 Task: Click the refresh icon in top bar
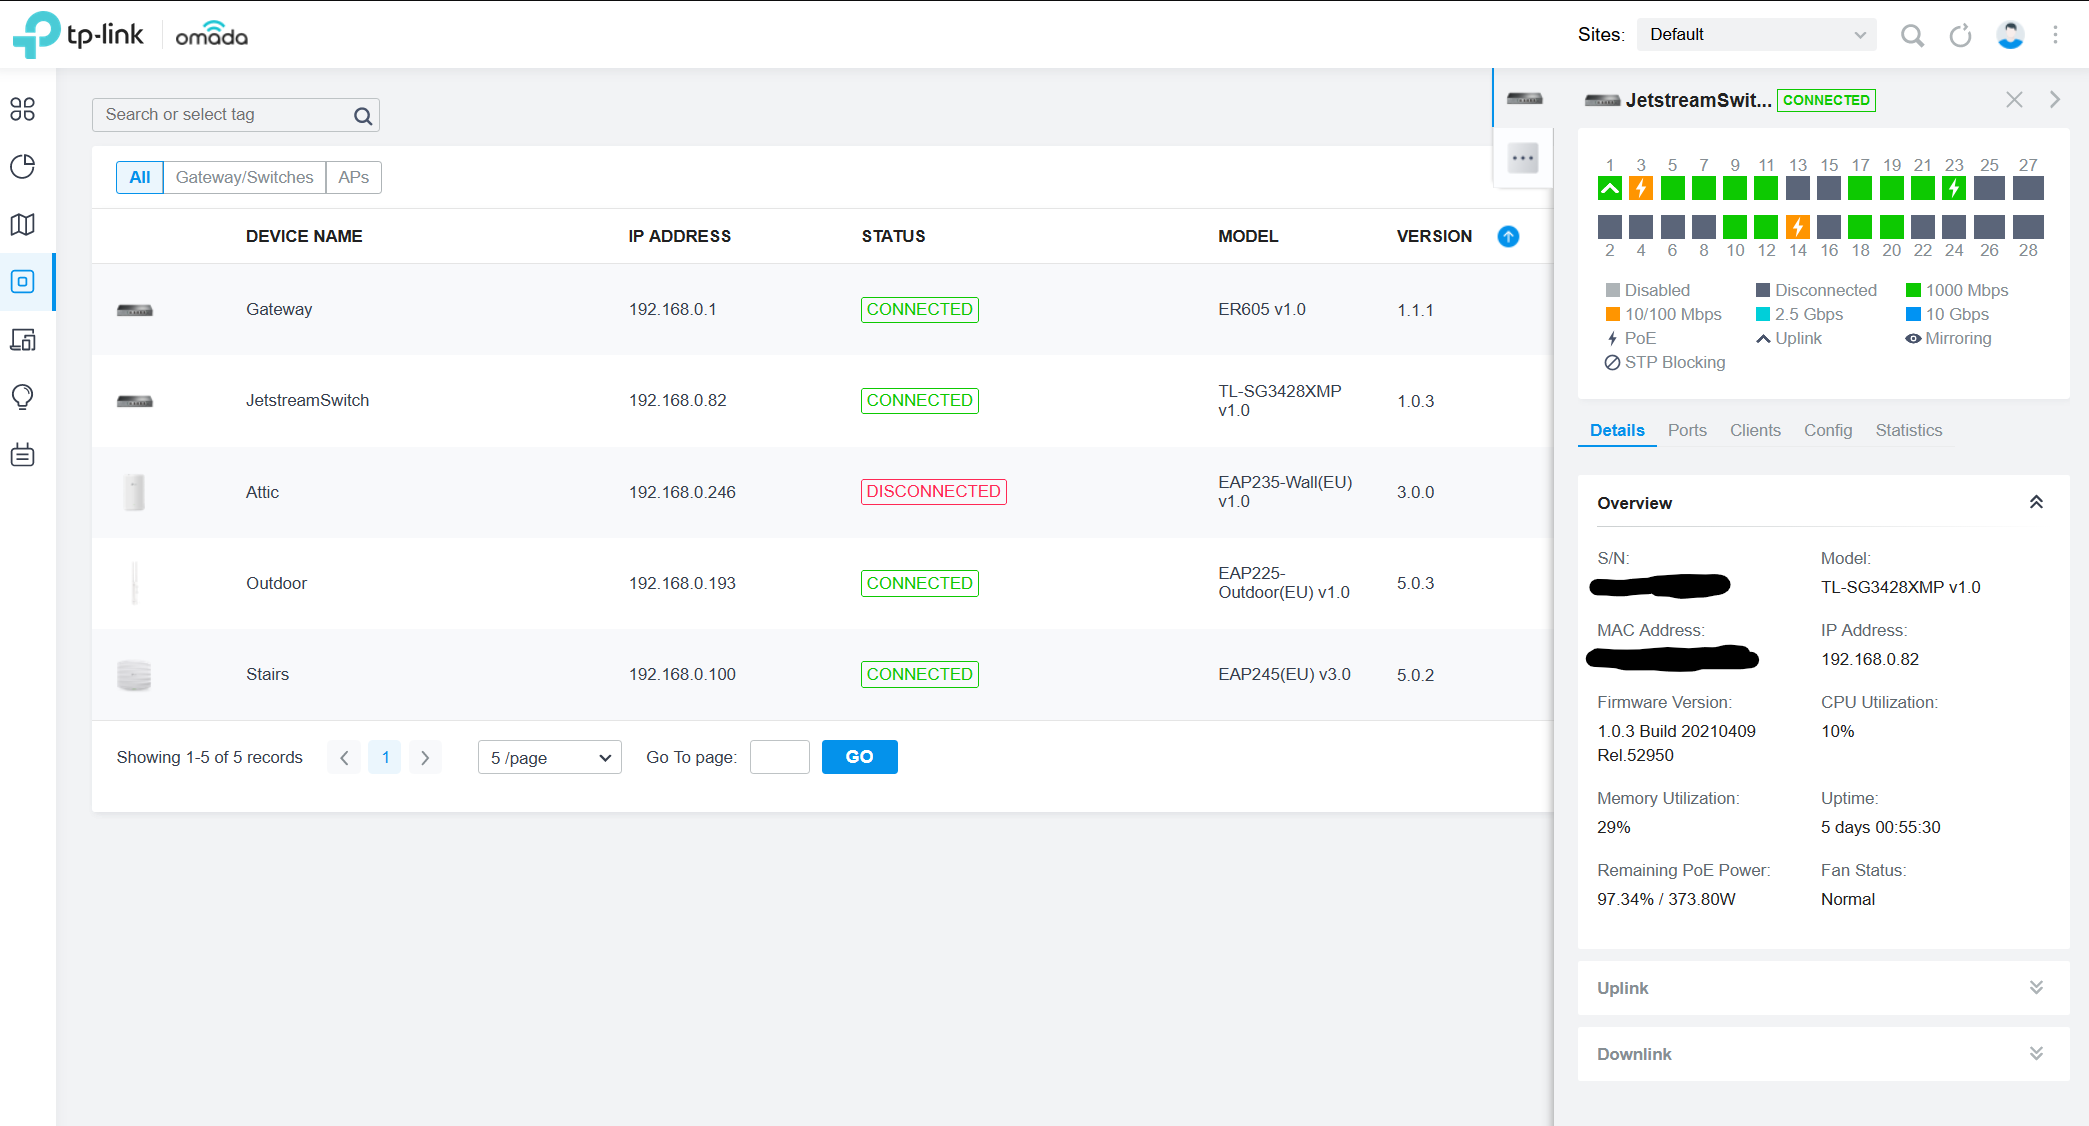[x=1960, y=35]
